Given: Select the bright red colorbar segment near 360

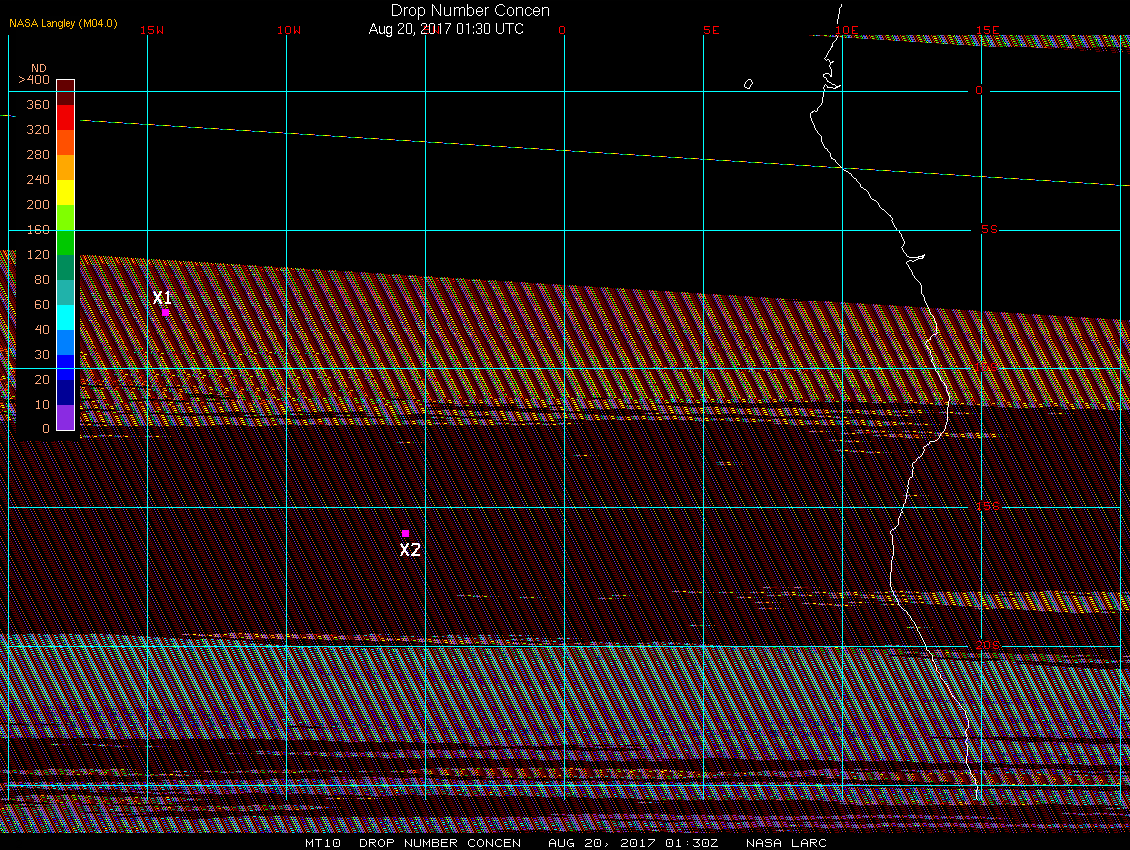Looking at the screenshot, I should pyautogui.click(x=66, y=117).
